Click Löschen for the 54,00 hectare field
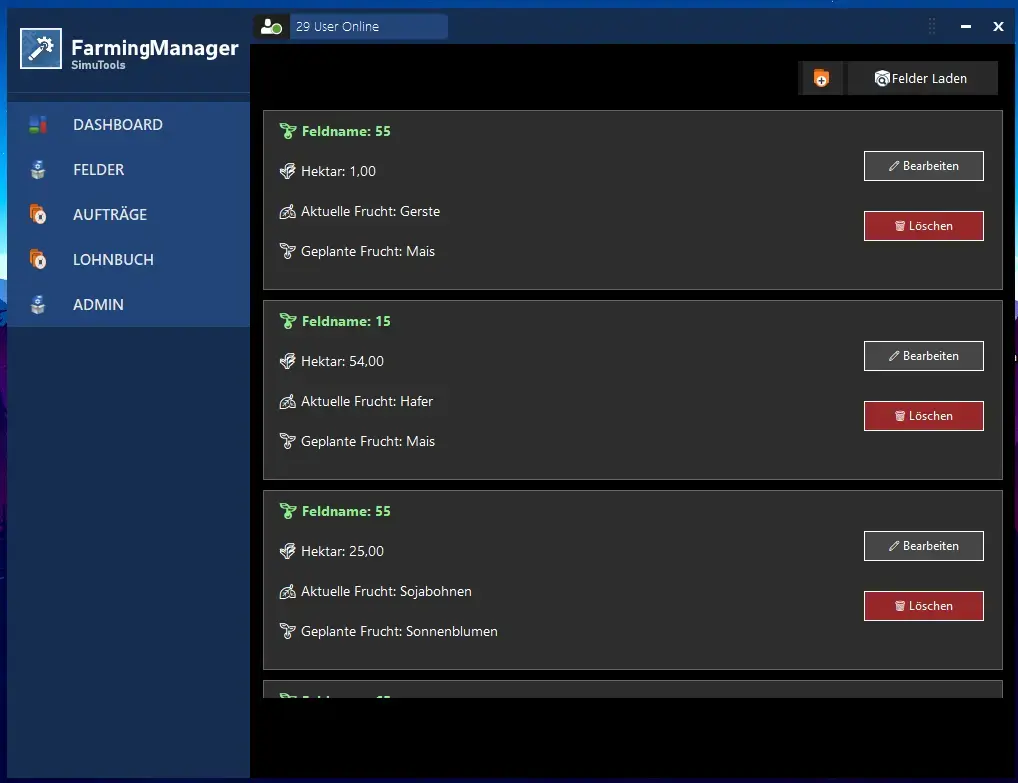Viewport: 1018px width, 783px height. tap(923, 416)
